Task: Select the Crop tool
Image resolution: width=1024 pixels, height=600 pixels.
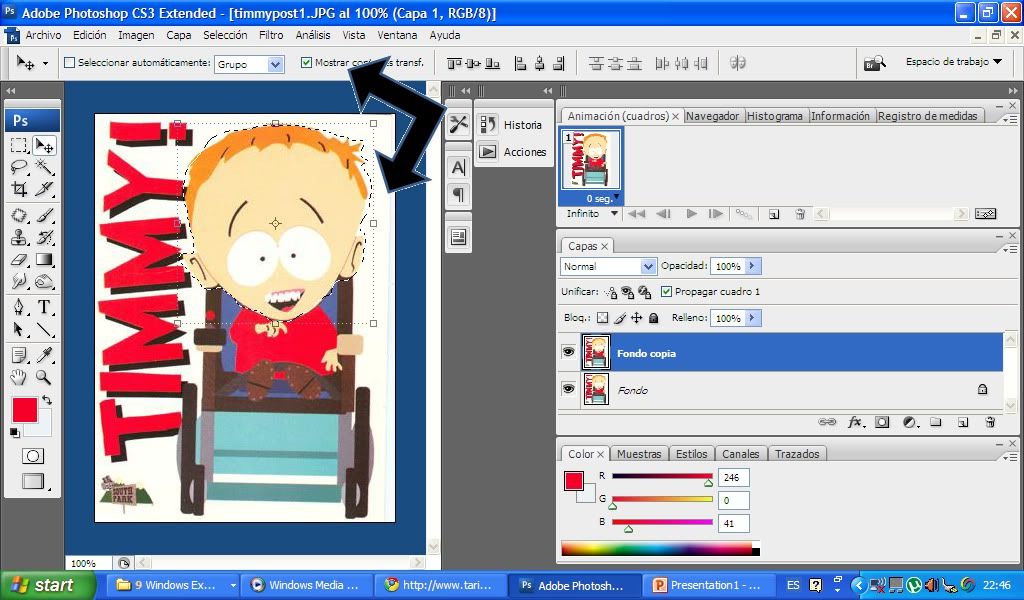Action: pos(19,189)
